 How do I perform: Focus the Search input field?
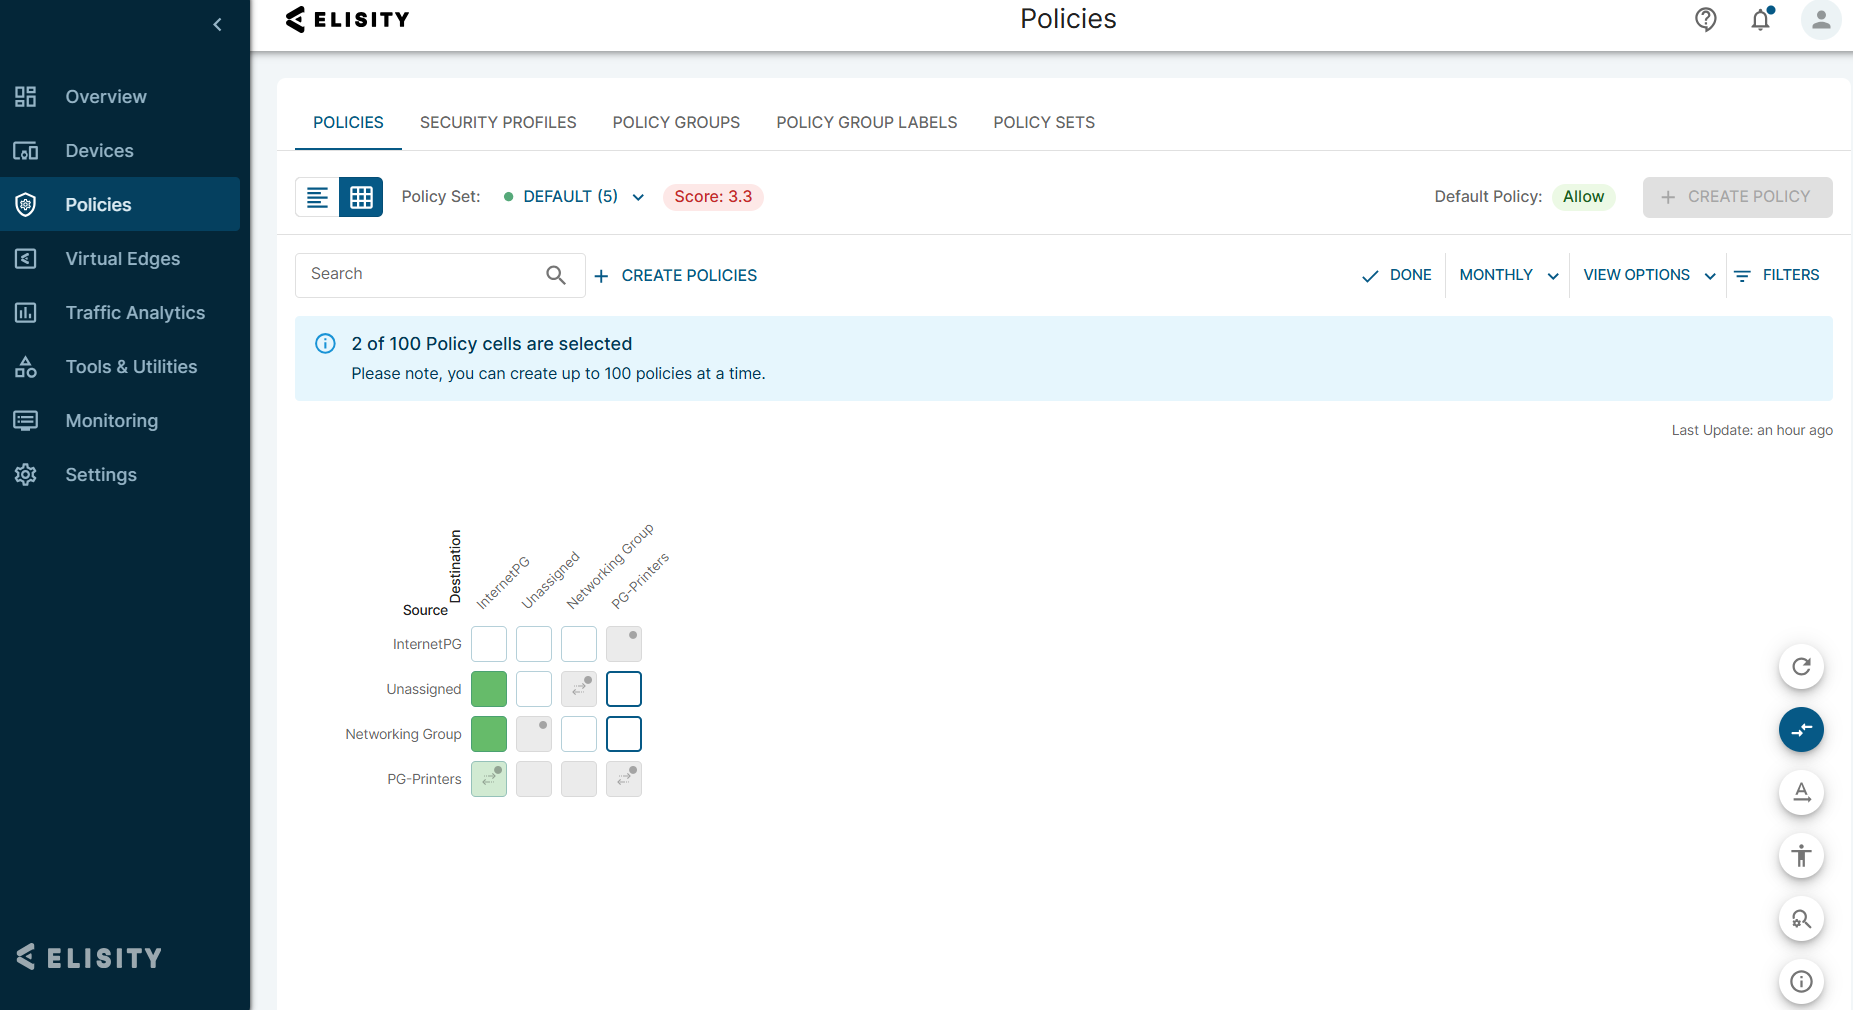[x=420, y=274]
